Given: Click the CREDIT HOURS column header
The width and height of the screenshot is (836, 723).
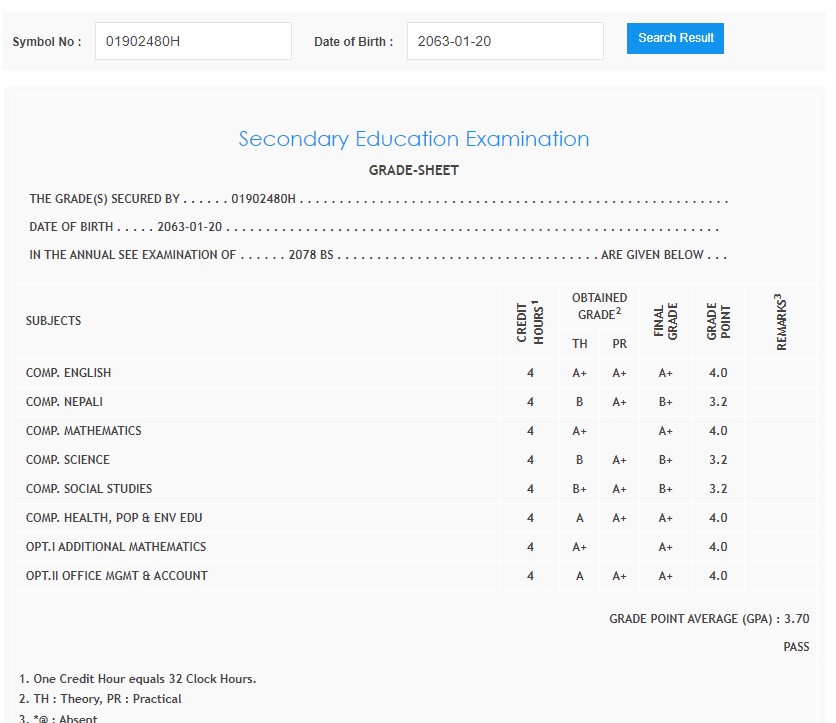Looking at the screenshot, I should coord(529,322).
